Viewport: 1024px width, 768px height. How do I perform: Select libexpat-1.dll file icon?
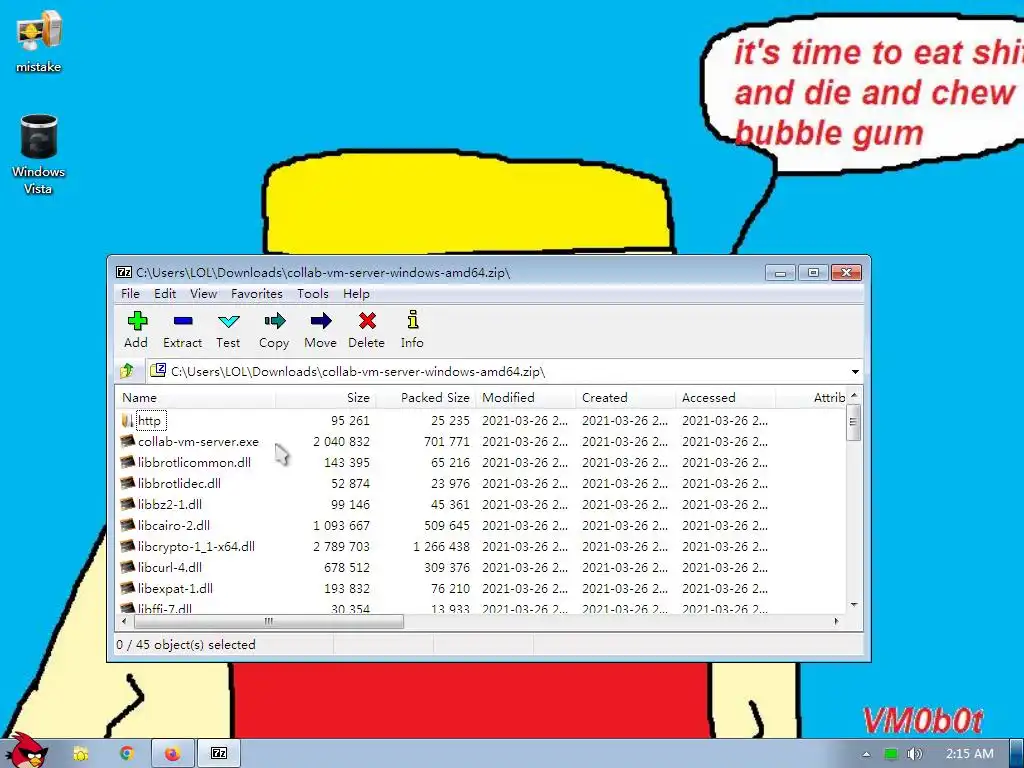[x=127, y=588]
